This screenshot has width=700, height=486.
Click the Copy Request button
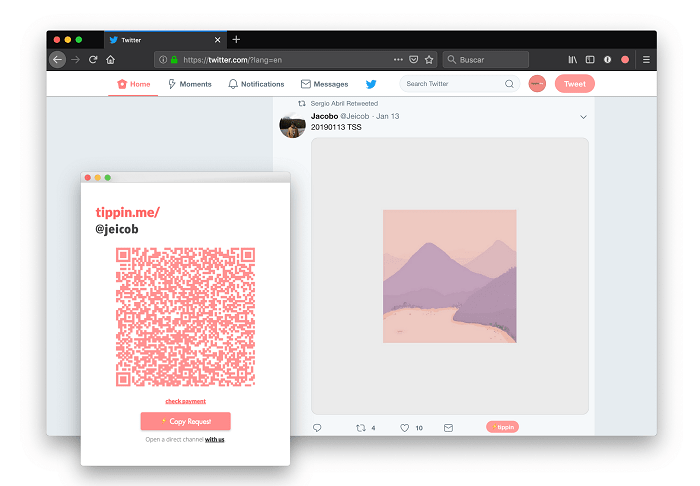[185, 421]
